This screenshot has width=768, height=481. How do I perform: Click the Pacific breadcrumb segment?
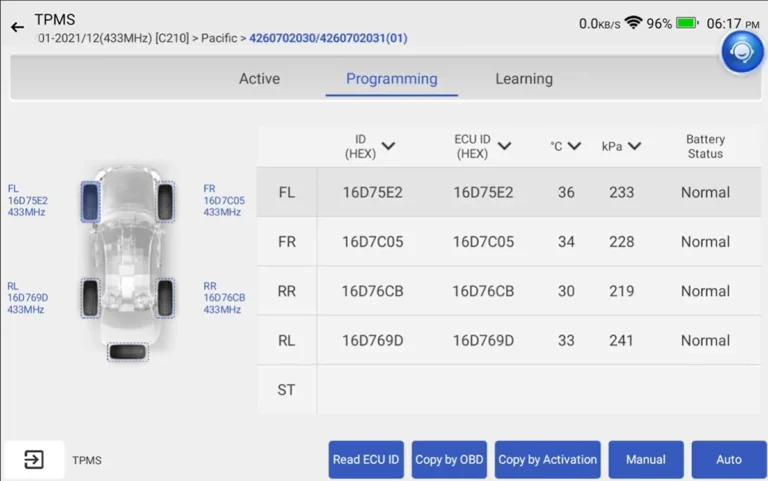219,38
